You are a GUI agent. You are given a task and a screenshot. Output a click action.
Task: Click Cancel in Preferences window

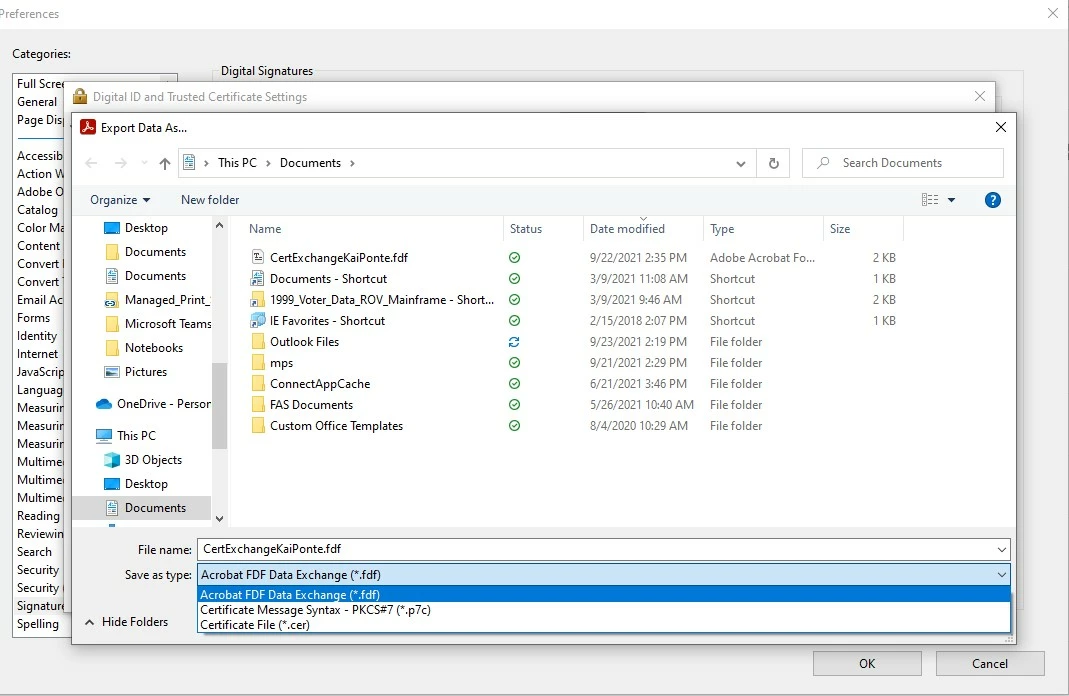(989, 663)
